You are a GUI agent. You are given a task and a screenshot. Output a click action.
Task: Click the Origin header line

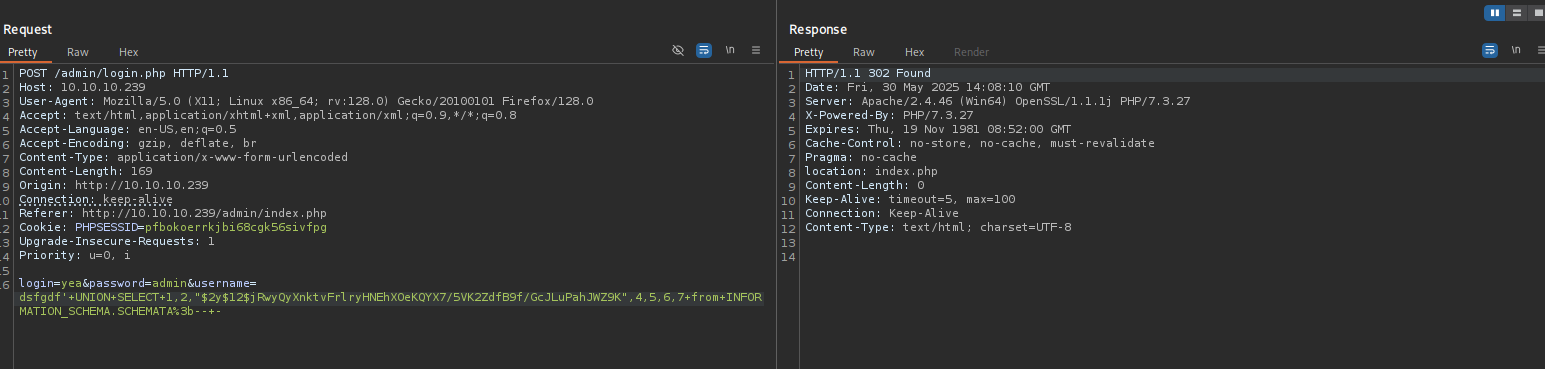pyautogui.click(x=114, y=186)
